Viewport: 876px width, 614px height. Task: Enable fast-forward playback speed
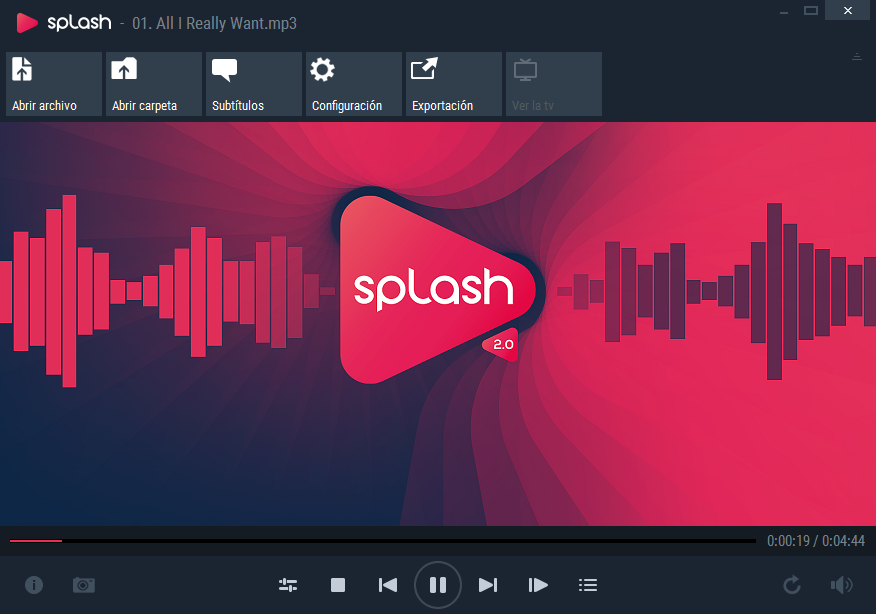pos(537,585)
